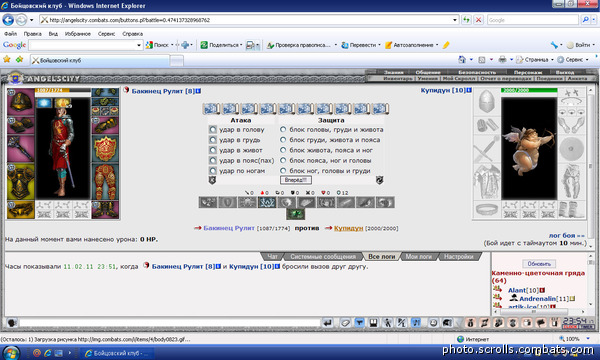Click the helmet item in player equipment
The height and width of the screenshot is (360, 600).
tap(21, 102)
